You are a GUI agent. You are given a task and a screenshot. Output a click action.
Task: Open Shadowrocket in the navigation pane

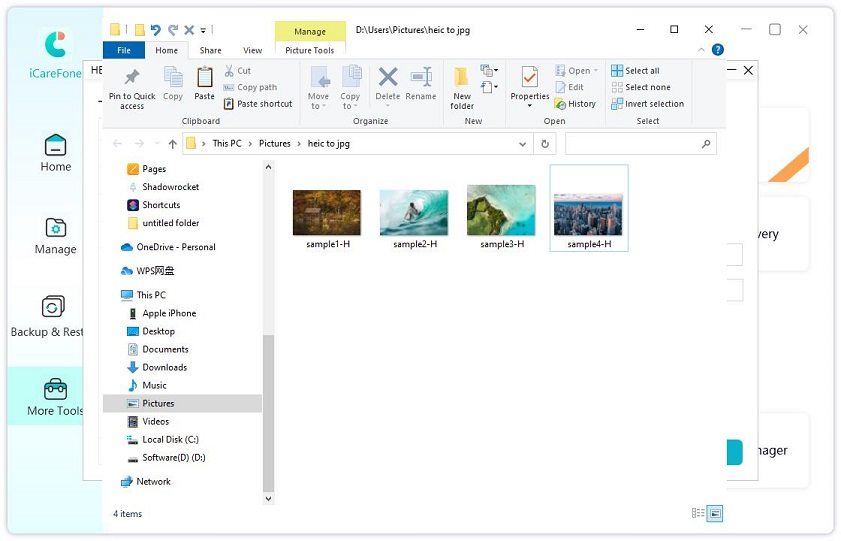163,187
